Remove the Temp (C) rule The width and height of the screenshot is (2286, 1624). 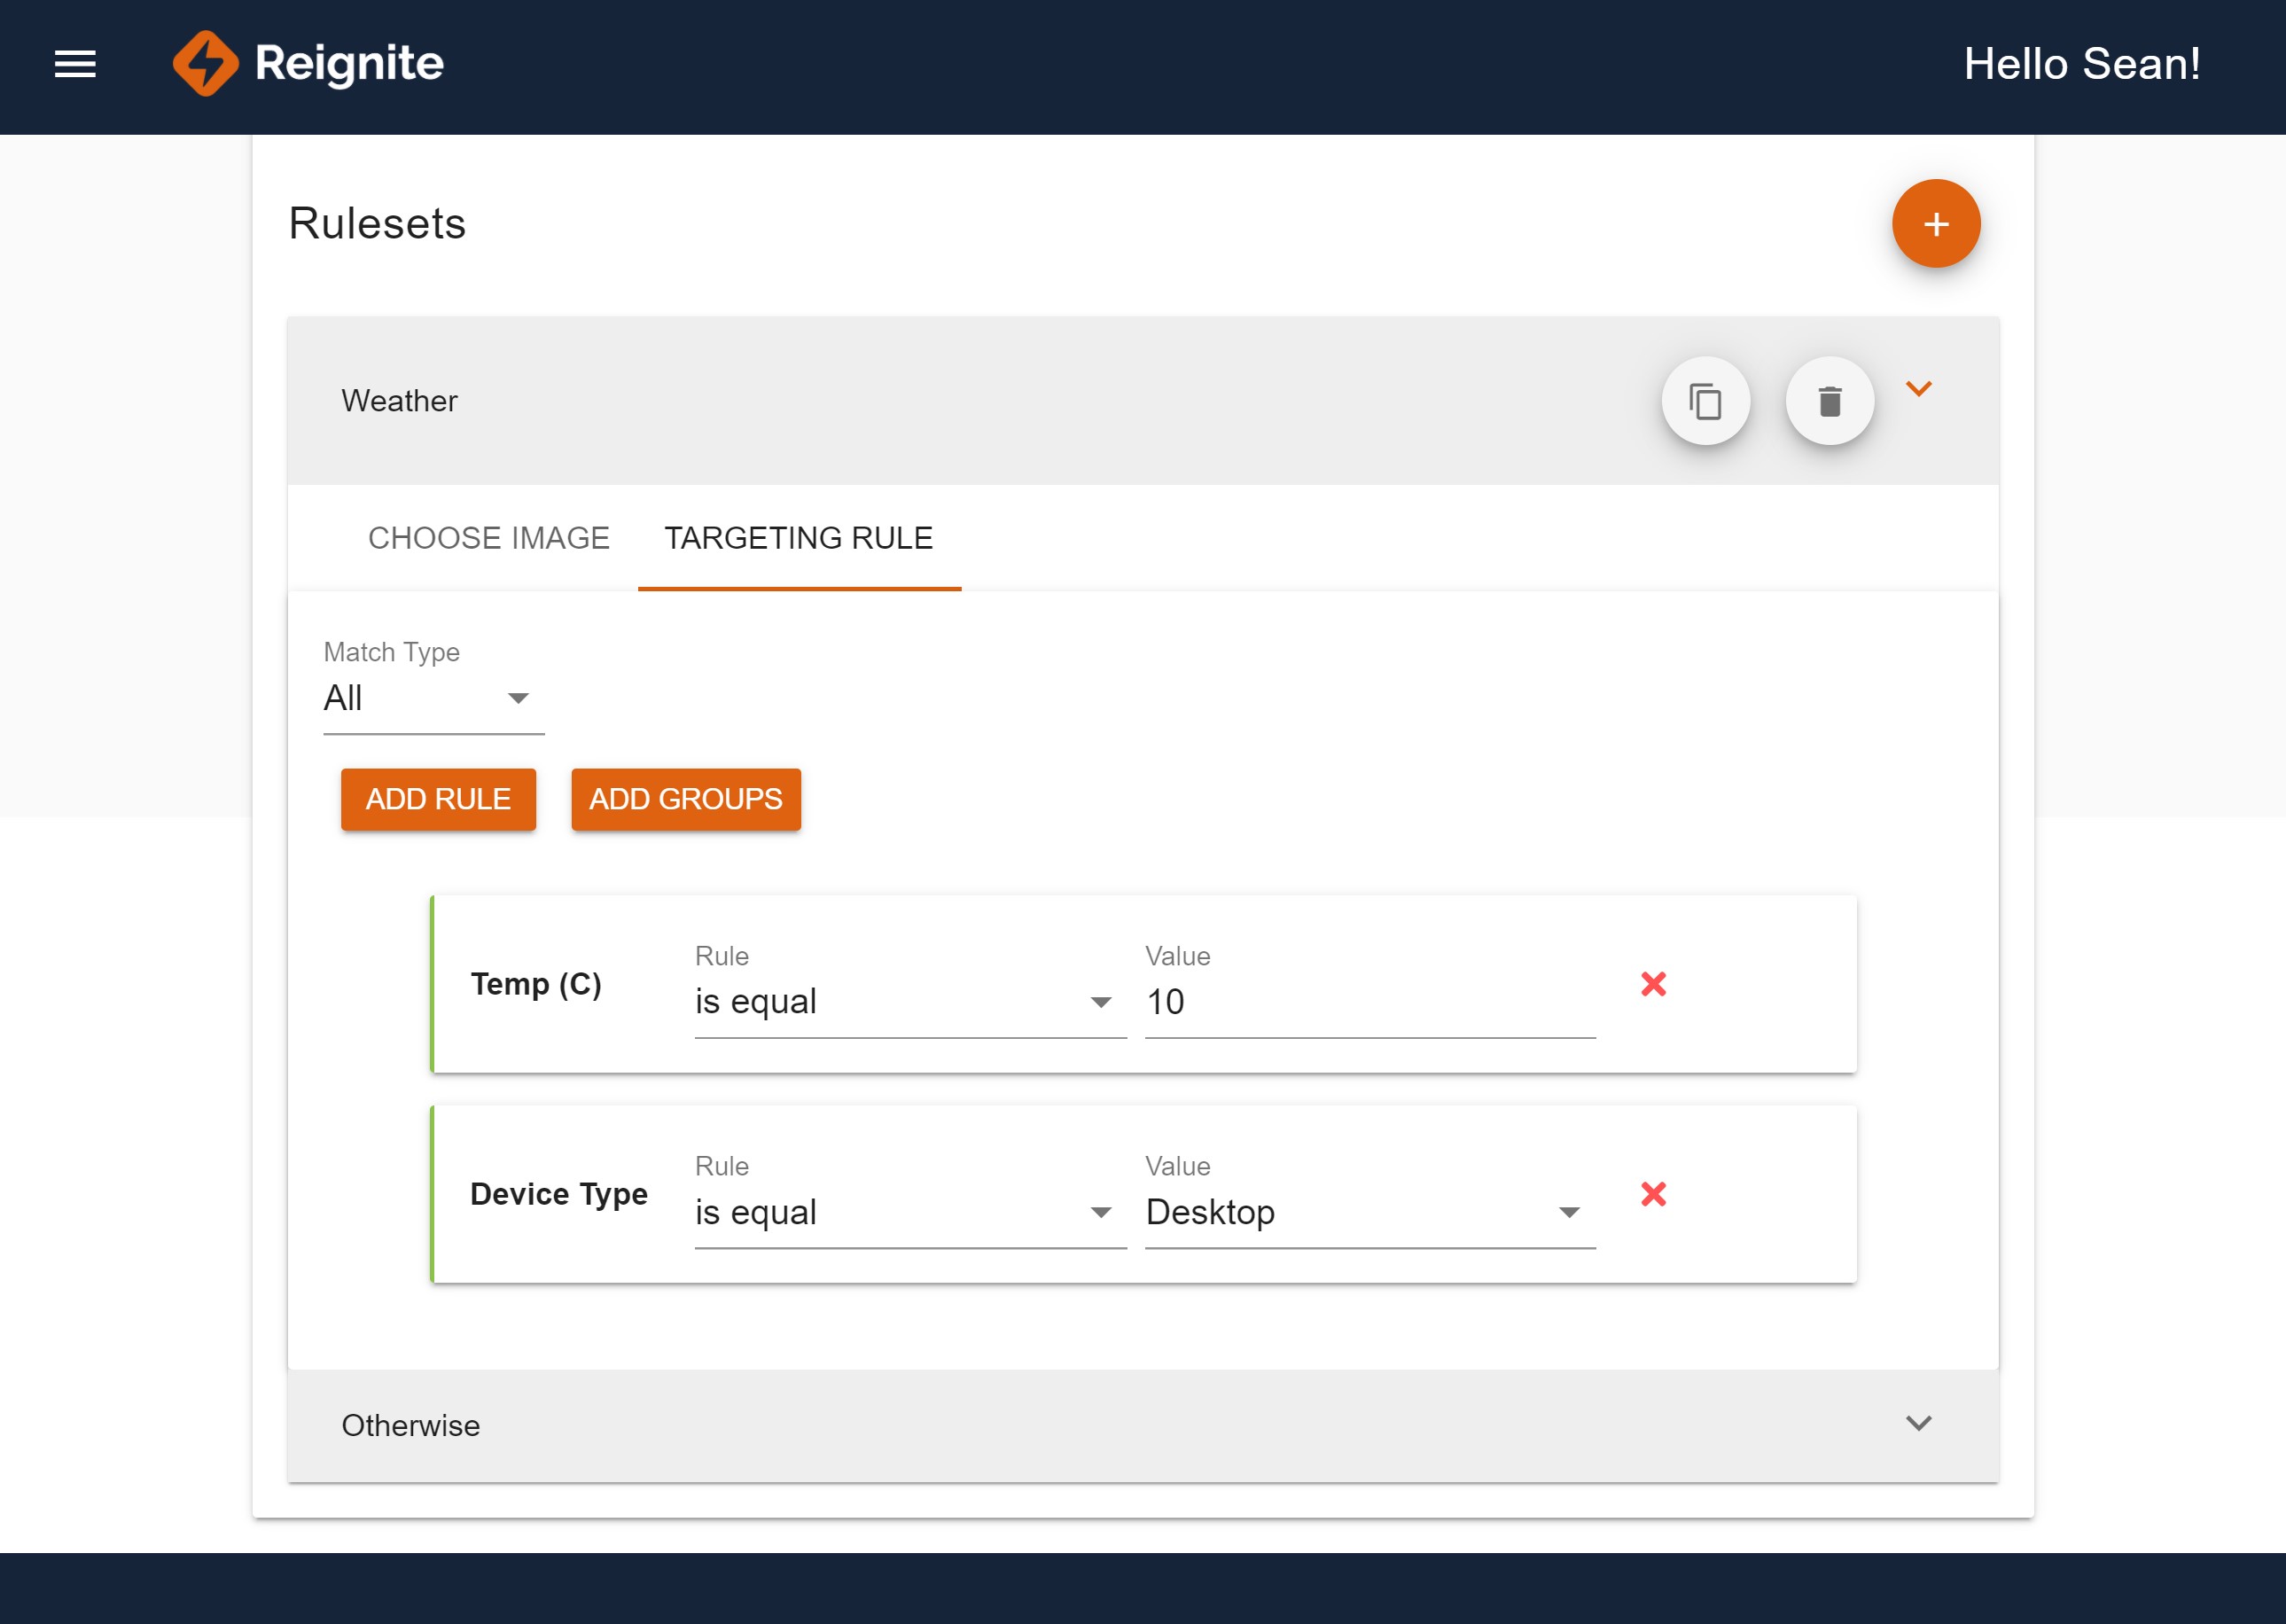point(1653,984)
